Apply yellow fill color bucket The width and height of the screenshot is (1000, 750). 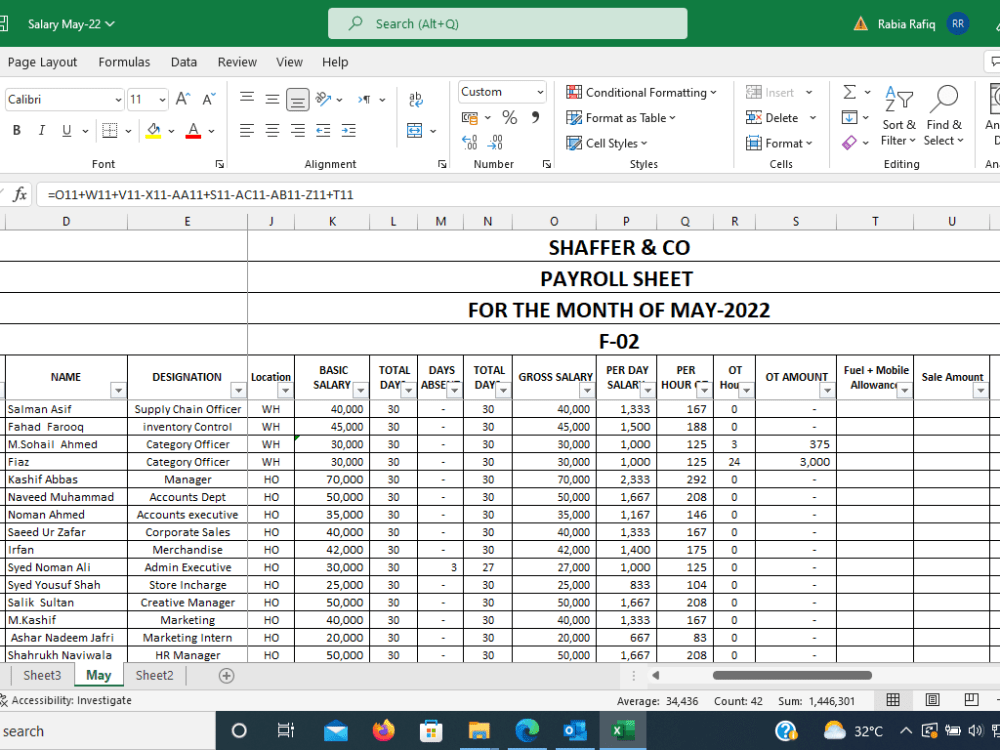[x=153, y=131]
